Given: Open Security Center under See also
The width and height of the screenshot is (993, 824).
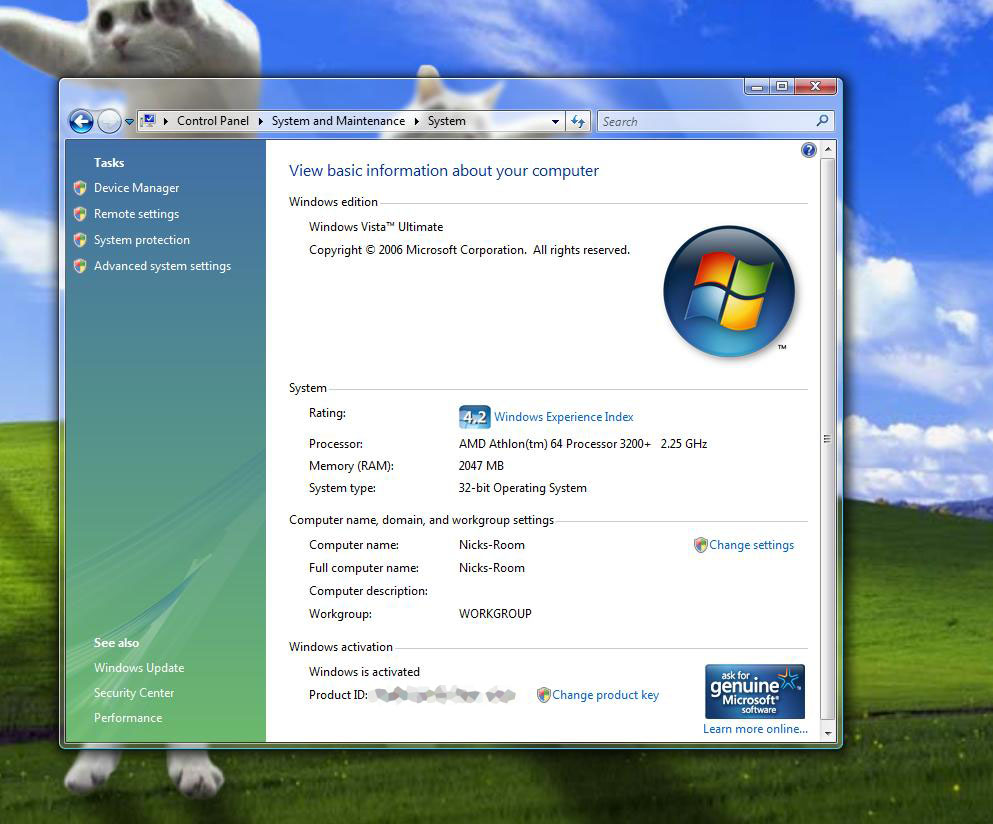Looking at the screenshot, I should [134, 693].
